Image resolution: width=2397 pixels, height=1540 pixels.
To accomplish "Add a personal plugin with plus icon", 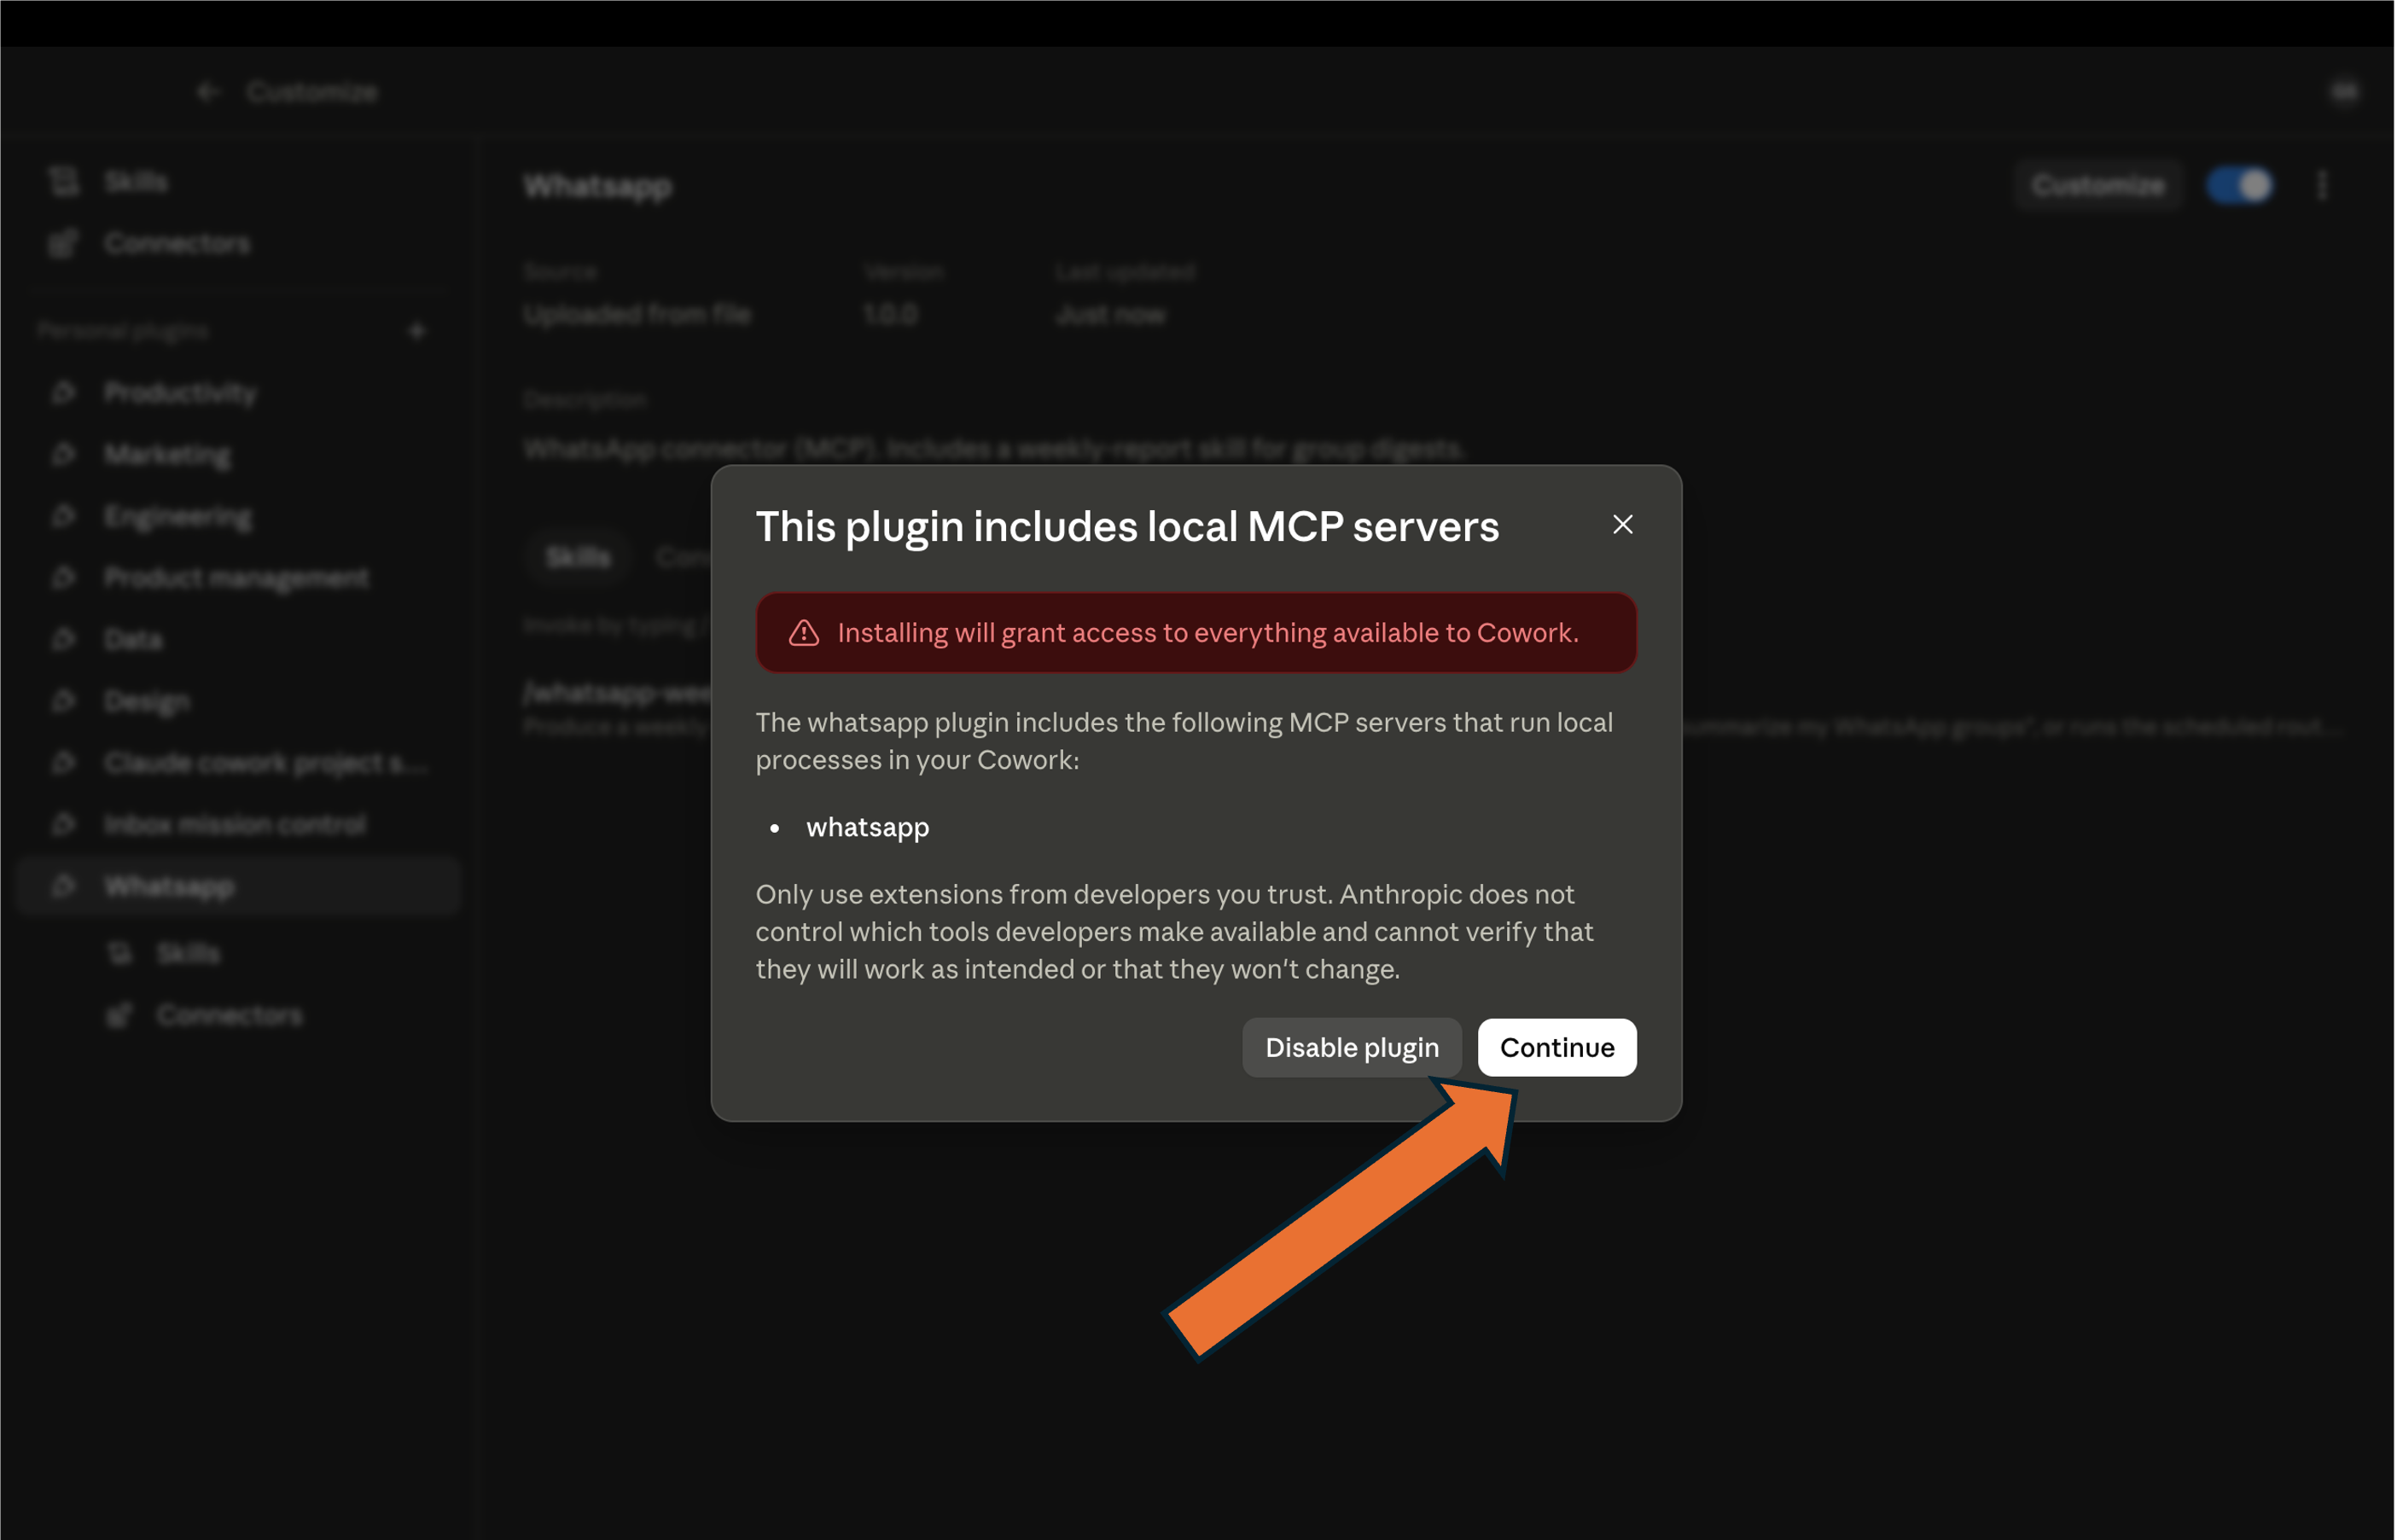I will pyautogui.click(x=417, y=330).
